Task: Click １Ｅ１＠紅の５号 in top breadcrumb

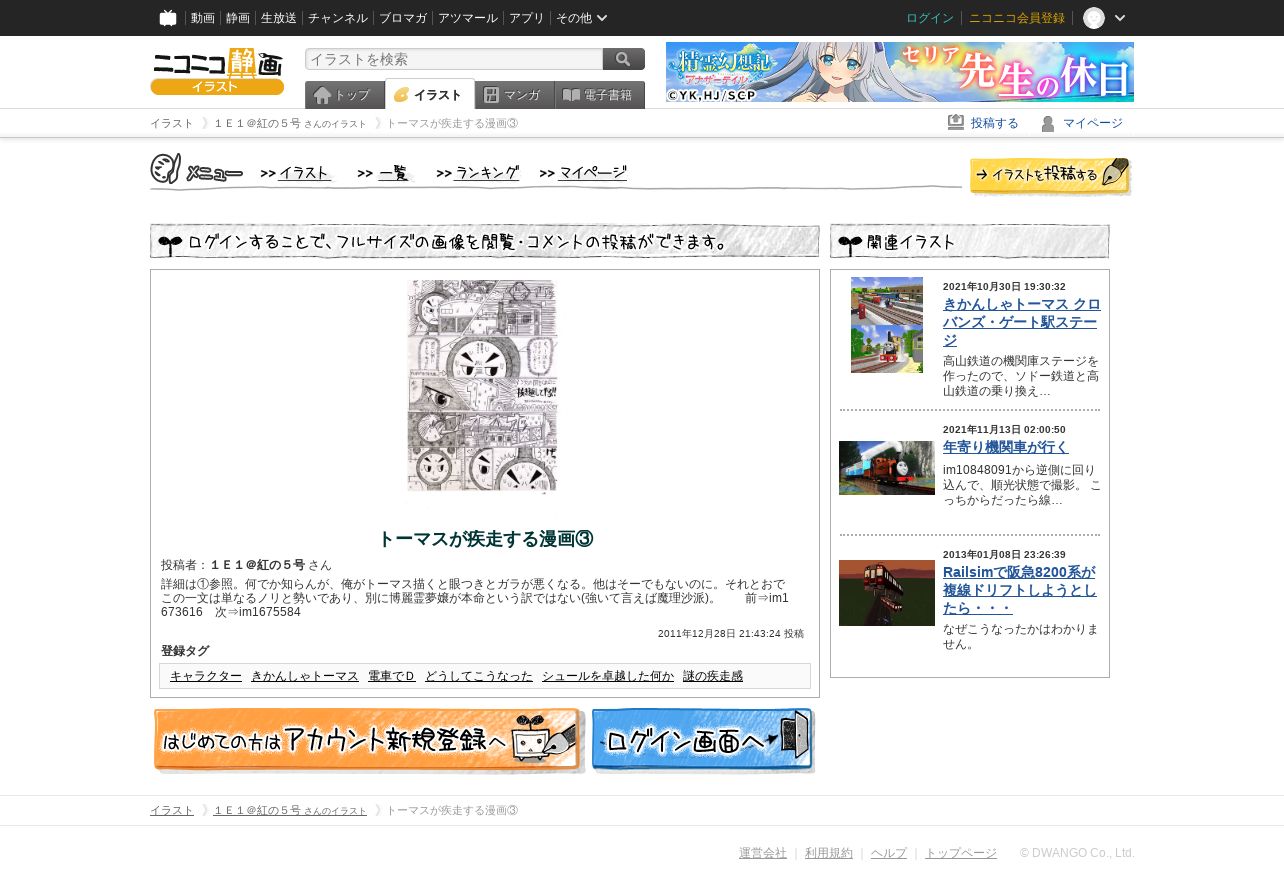Action: [257, 123]
